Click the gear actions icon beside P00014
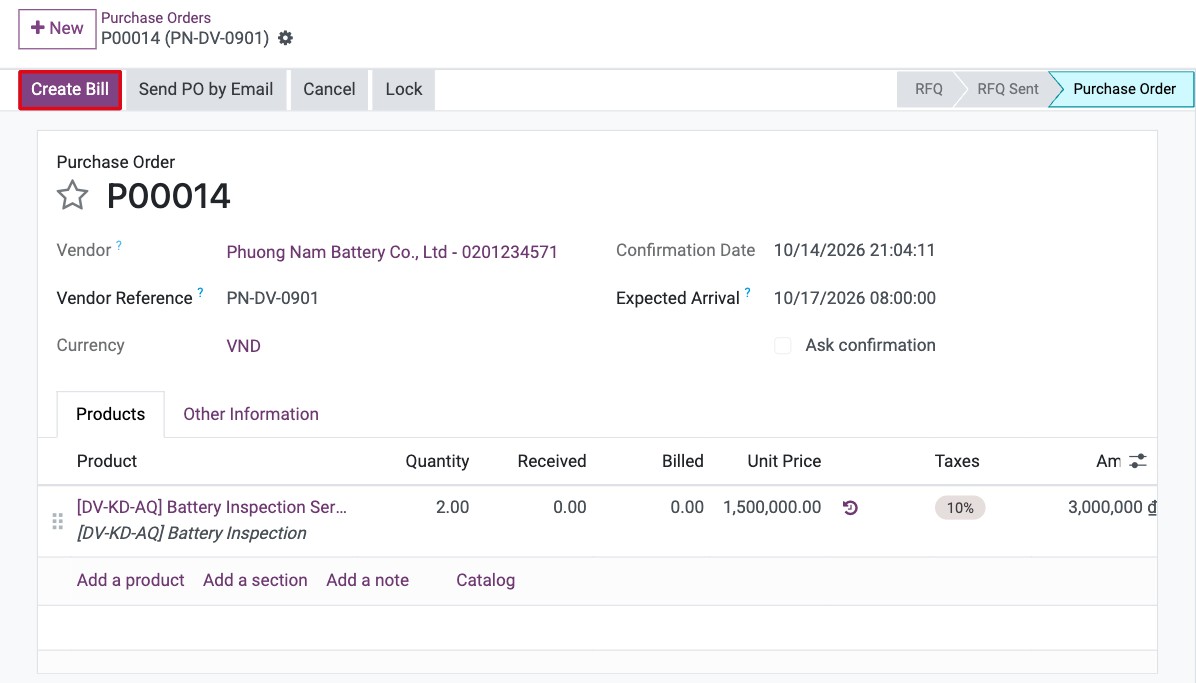 (x=285, y=38)
